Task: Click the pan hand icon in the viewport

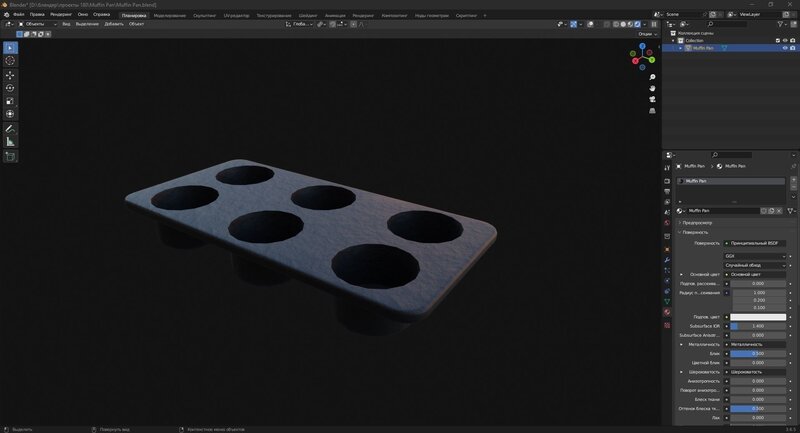Action: click(651, 86)
